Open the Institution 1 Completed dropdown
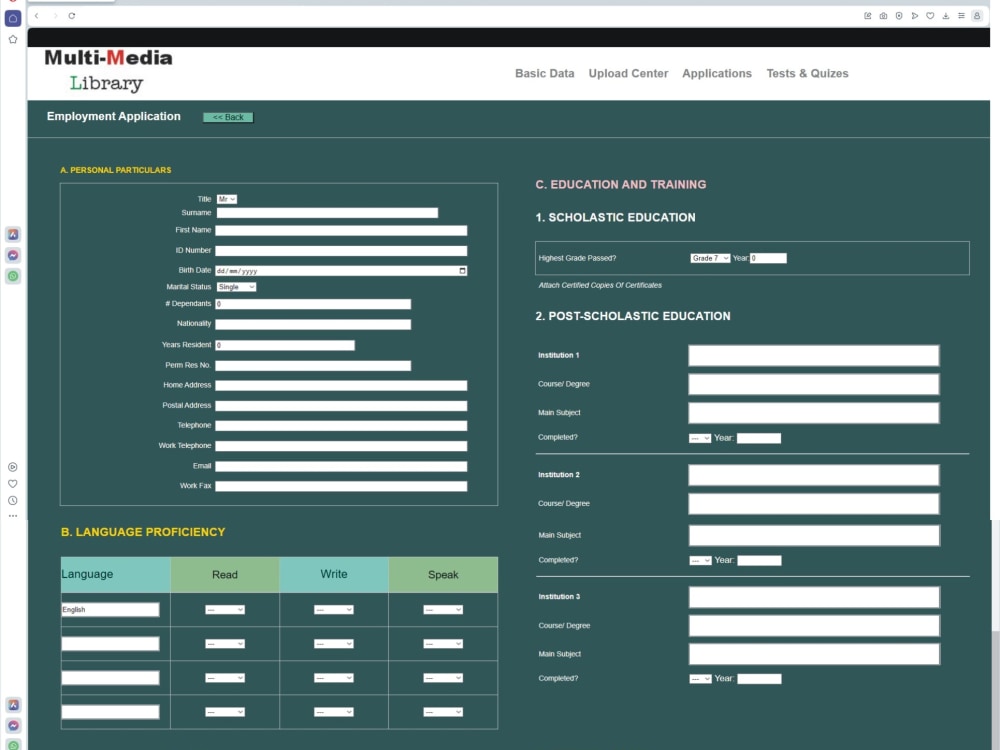 pyautogui.click(x=700, y=438)
